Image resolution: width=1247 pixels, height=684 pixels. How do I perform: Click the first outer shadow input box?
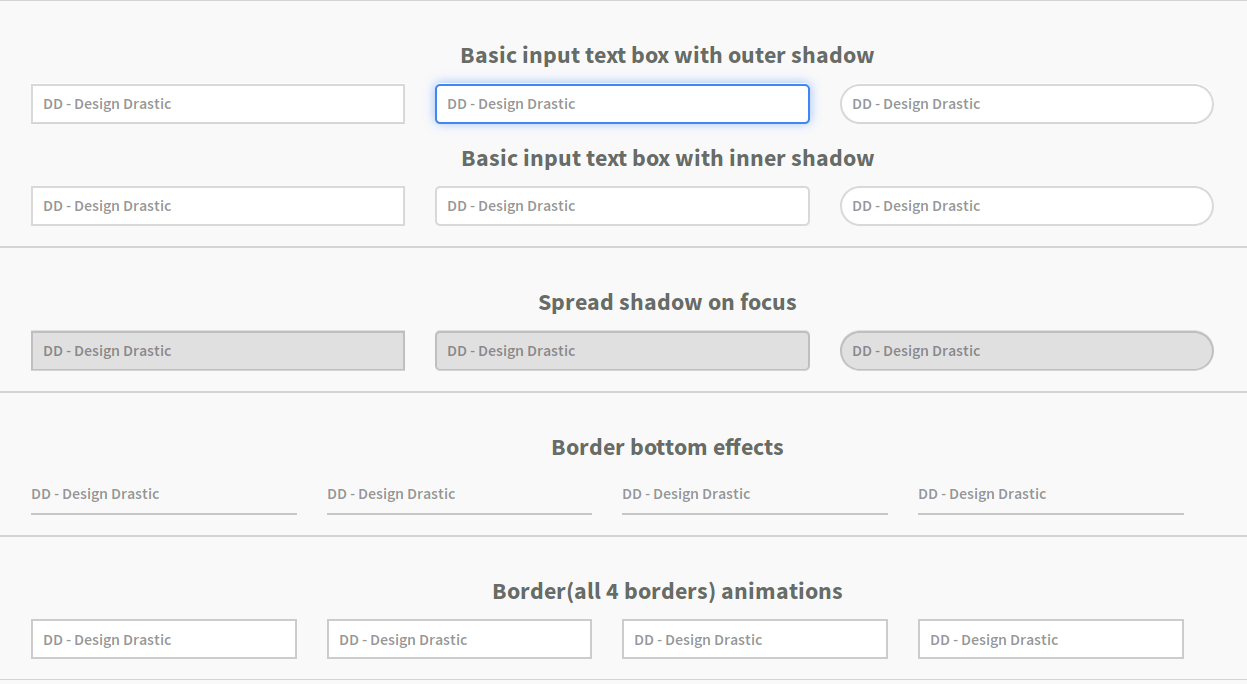click(x=217, y=103)
